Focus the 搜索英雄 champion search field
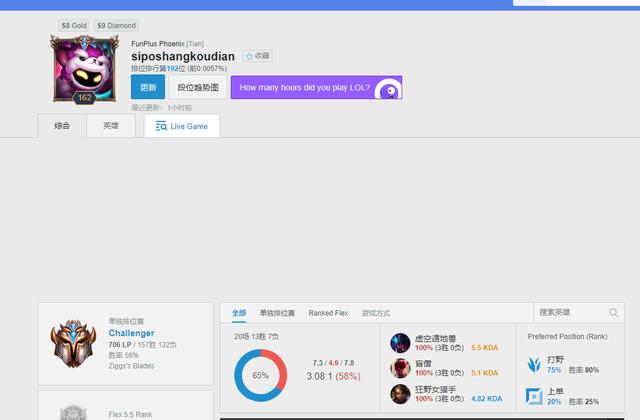This screenshot has height=420, width=640. [579, 313]
